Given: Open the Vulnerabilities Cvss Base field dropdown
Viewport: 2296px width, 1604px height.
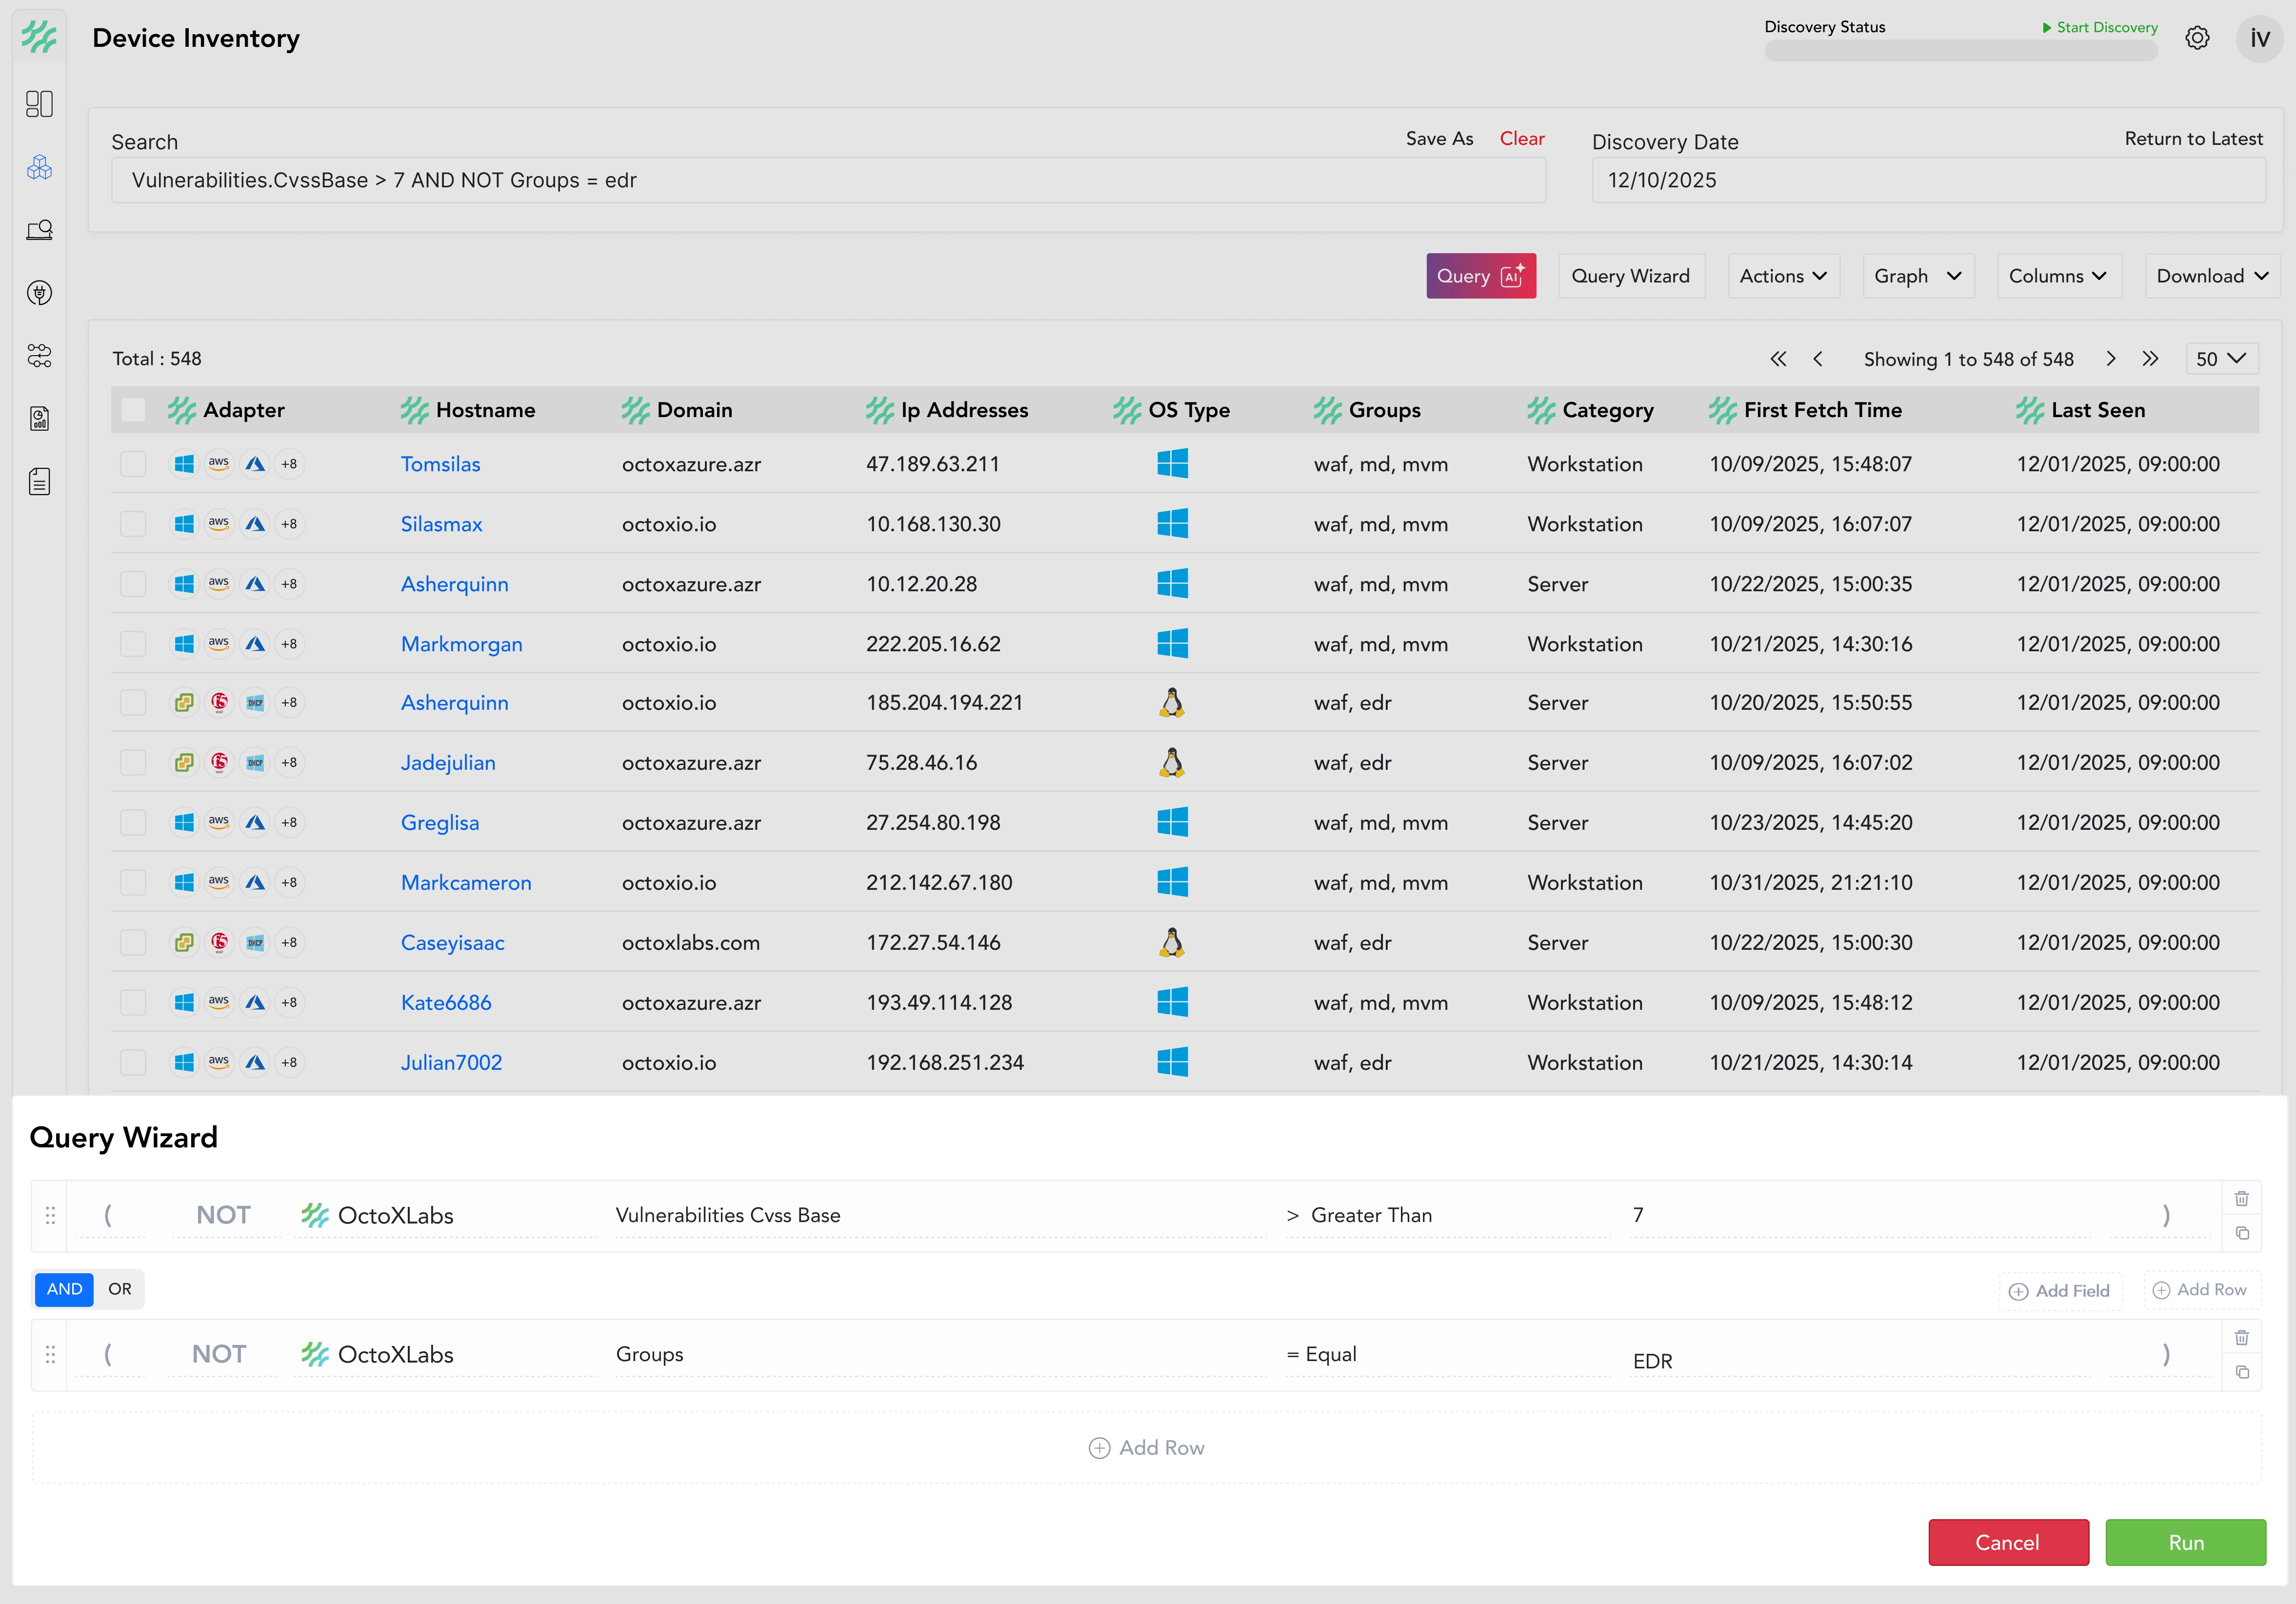Looking at the screenshot, I should pyautogui.click(x=940, y=1215).
